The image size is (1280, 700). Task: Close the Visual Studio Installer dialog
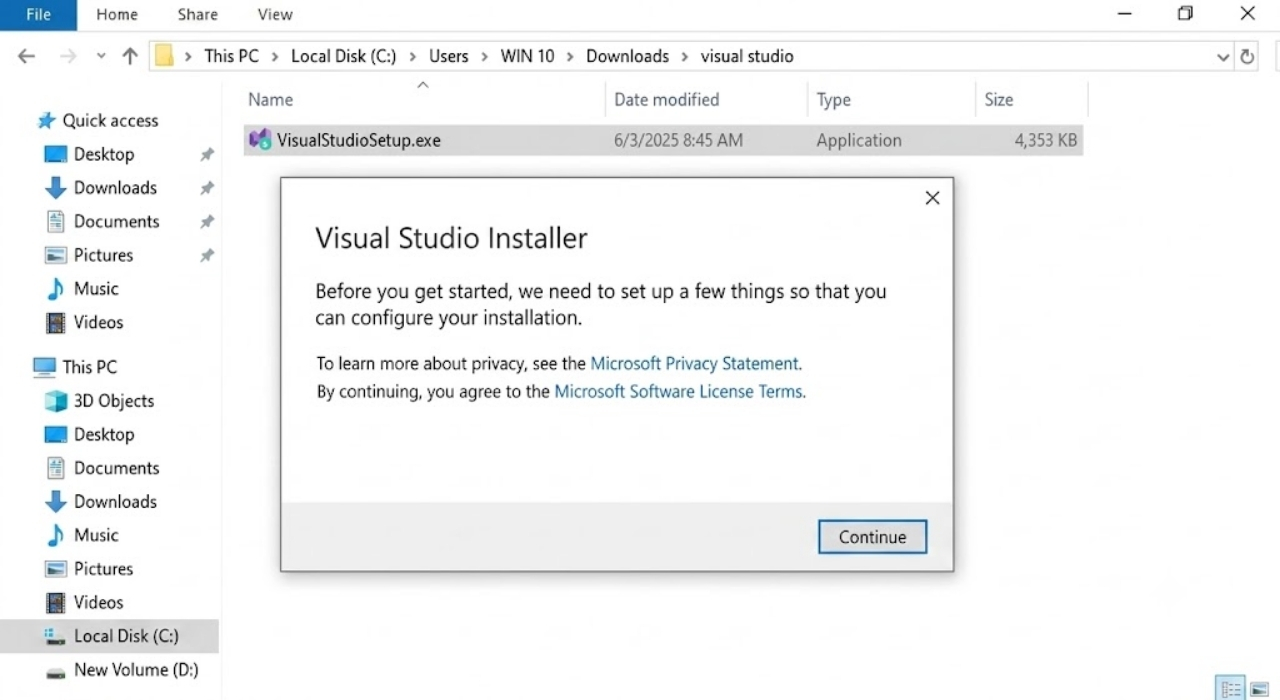(932, 198)
